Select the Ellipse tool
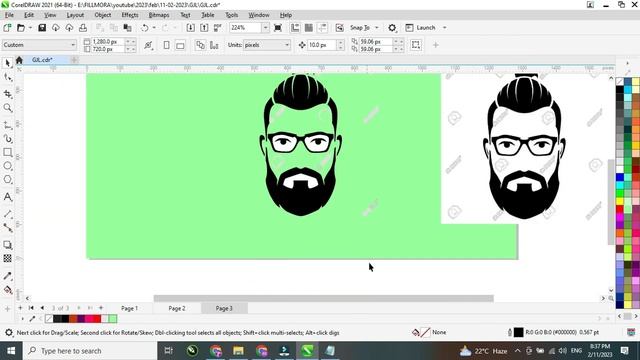Image resolution: width=640 pixels, height=360 pixels. tap(7, 166)
